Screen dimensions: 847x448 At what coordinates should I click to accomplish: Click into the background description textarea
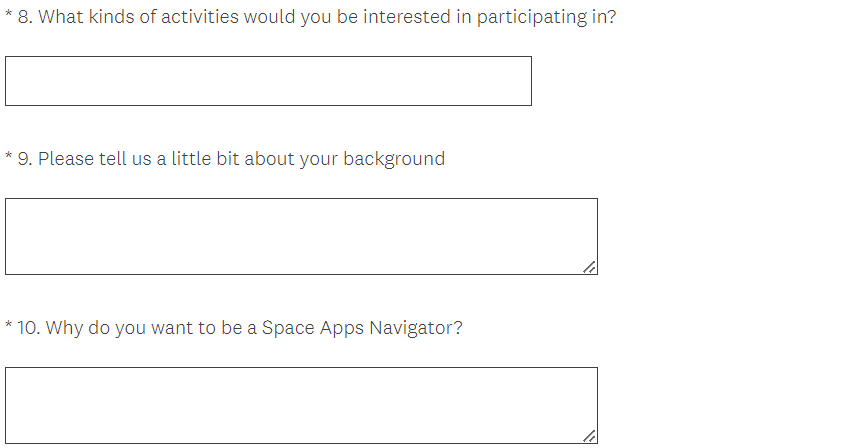[x=300, y=236]
